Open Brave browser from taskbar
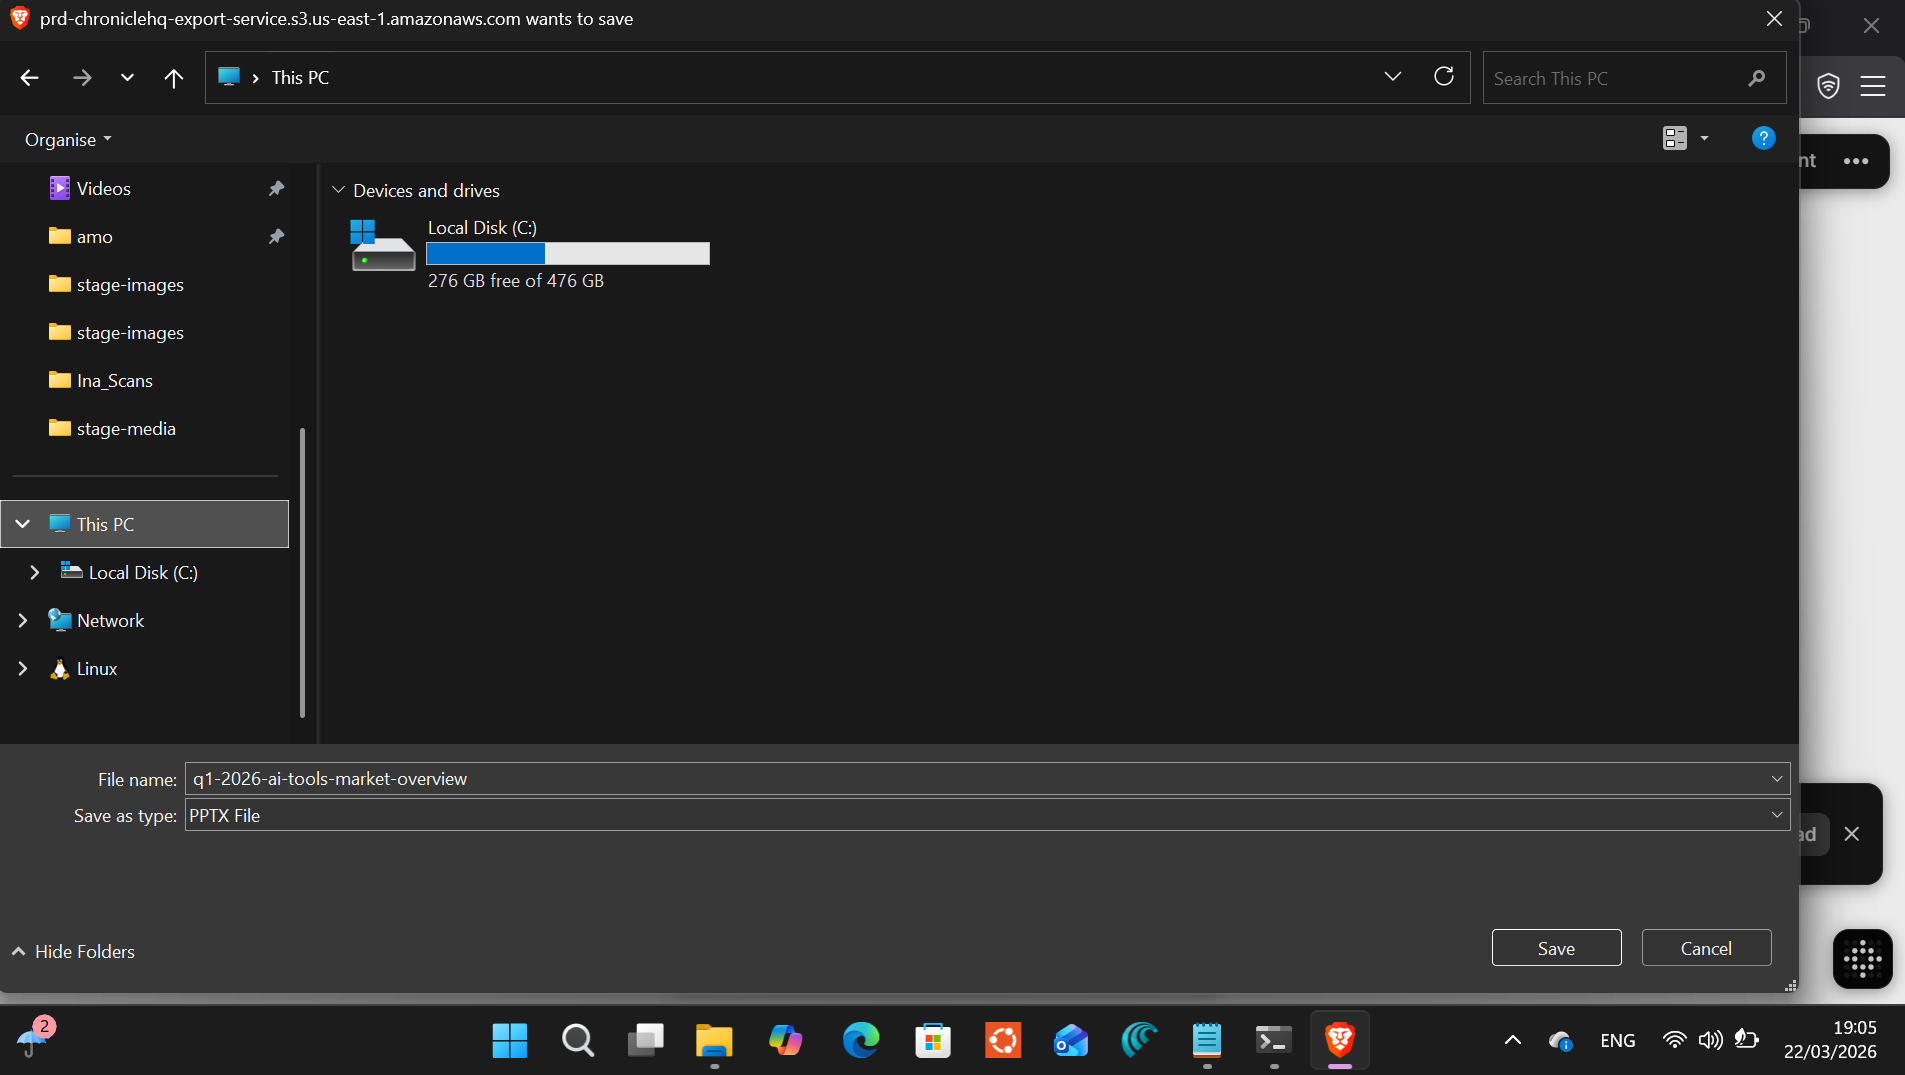 (x=1340, y=1041)
